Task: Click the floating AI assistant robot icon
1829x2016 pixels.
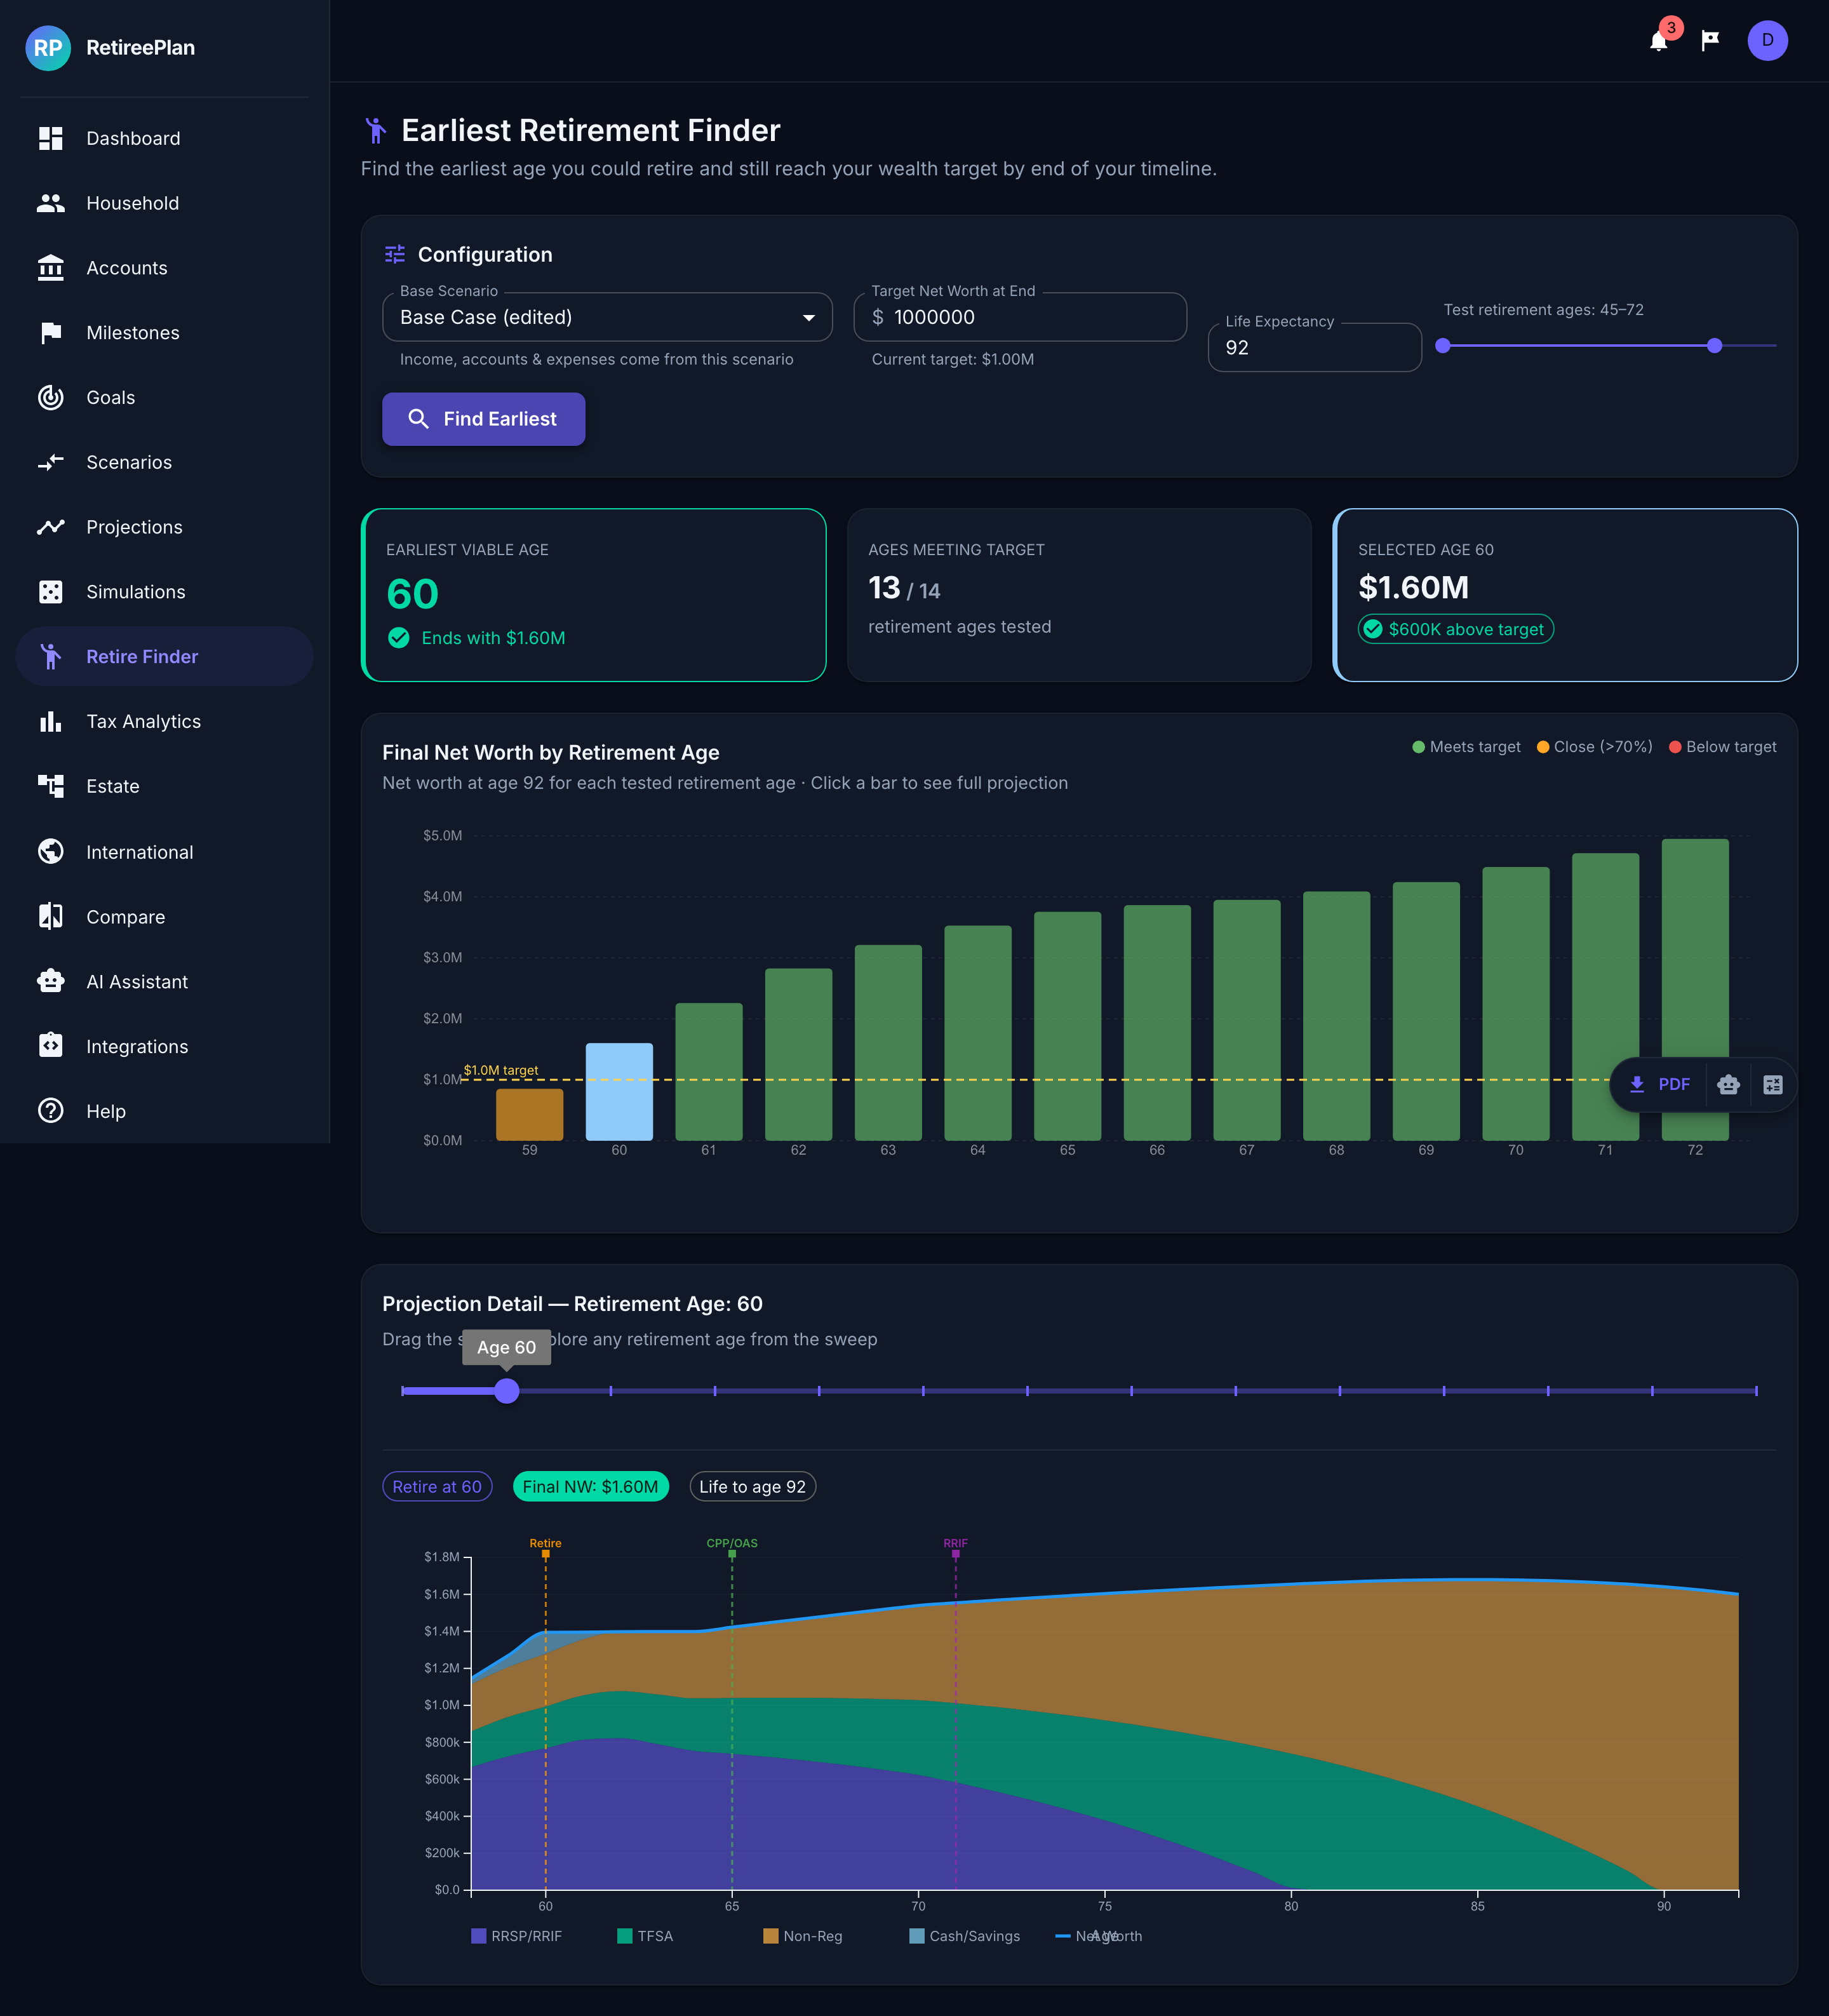Action: pos(1728,1084)
